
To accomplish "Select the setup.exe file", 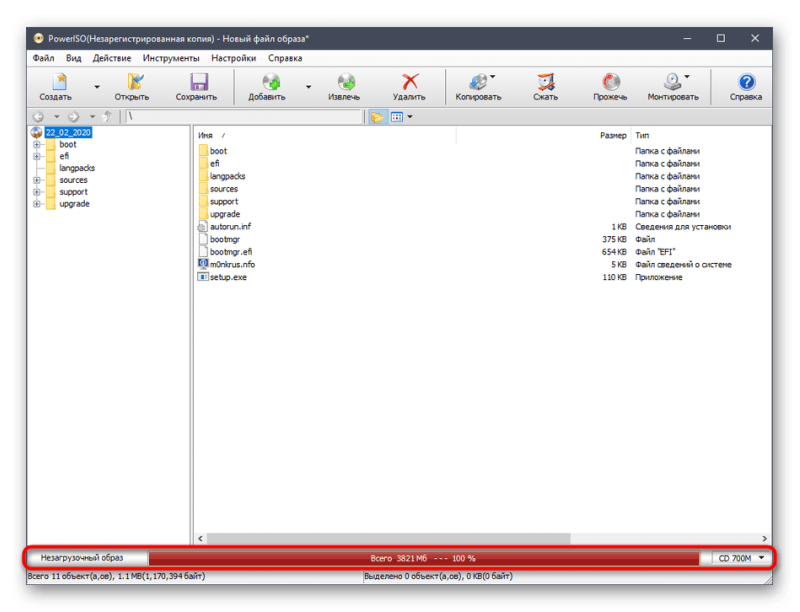I will coord(228,277).
